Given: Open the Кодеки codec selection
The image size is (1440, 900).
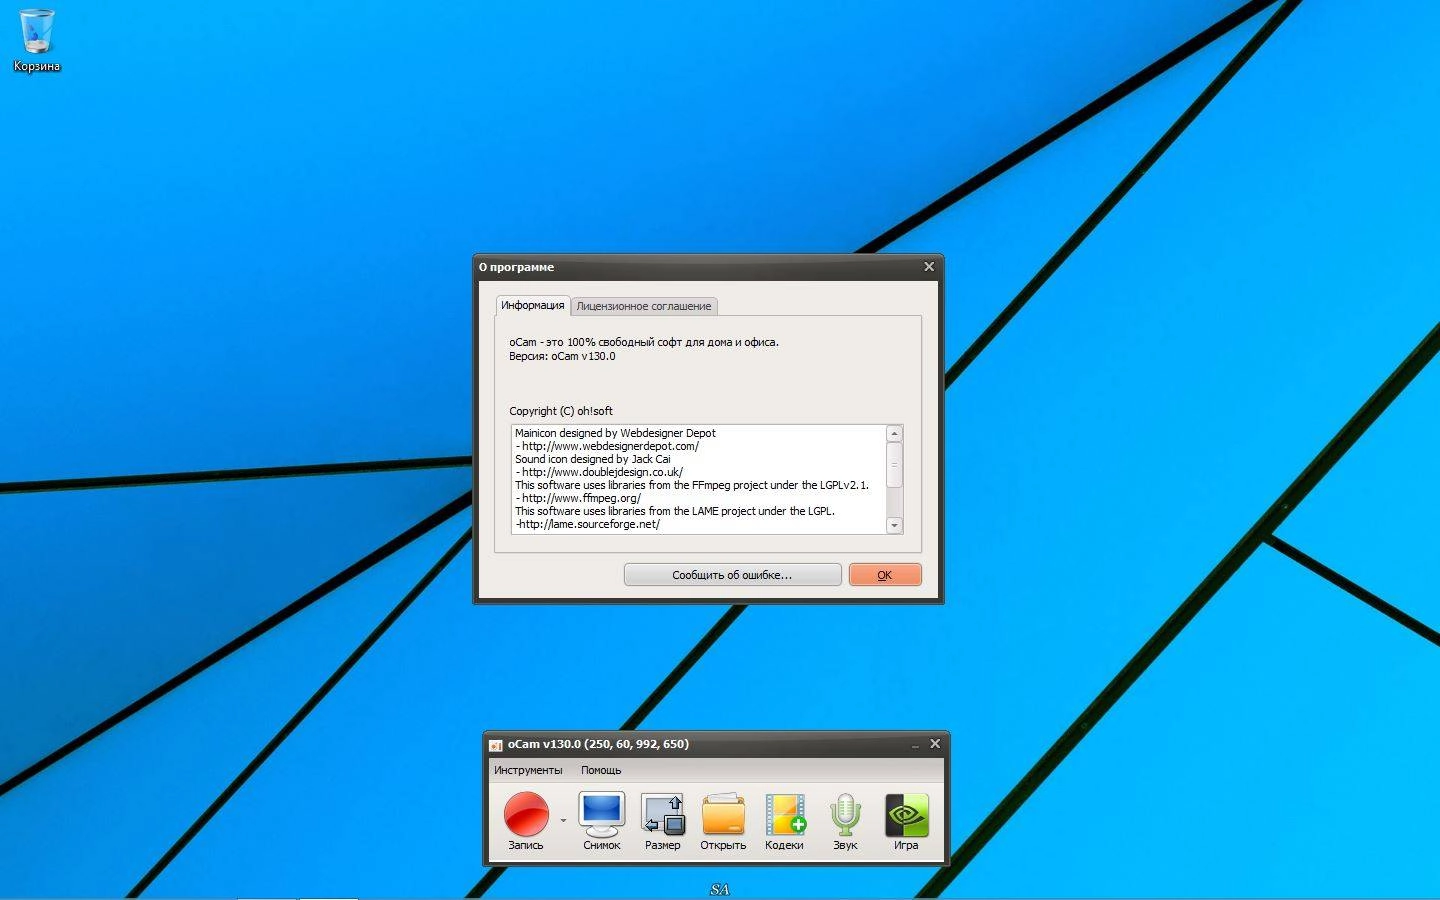Looking at the screenshot, I should (x=784, y=821).
